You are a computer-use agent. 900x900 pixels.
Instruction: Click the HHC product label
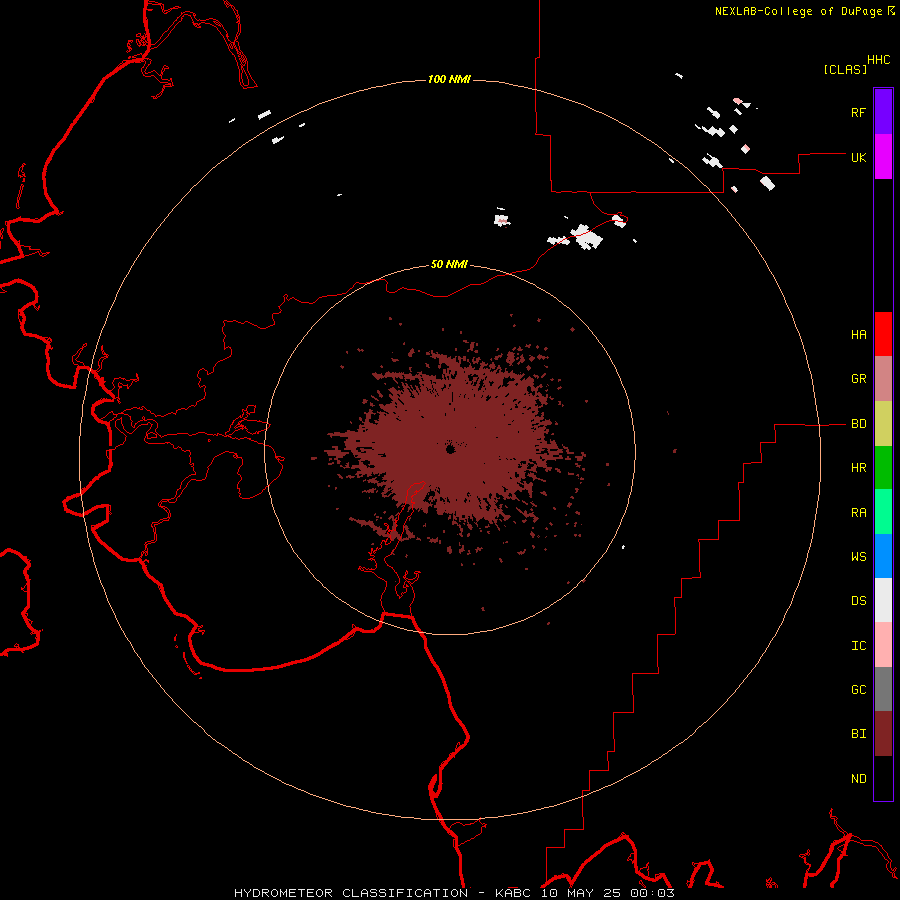pos(879,60)
